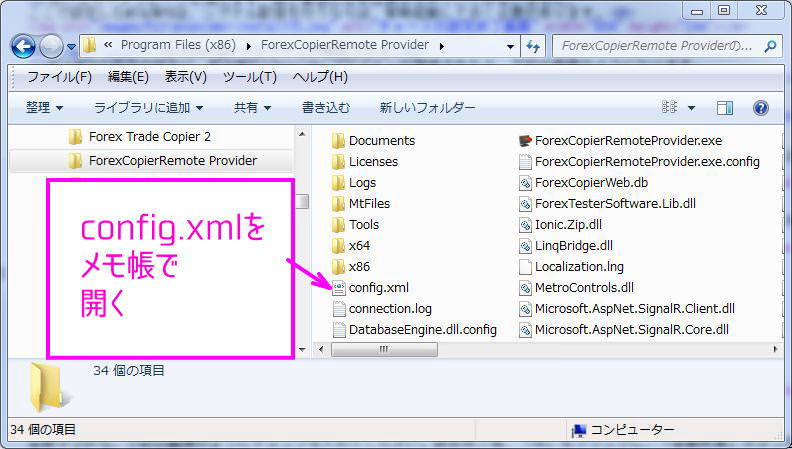The width and height of the screenshot is (792, 449).
Task: Click the 書き込む button
Action: [326, 108]
